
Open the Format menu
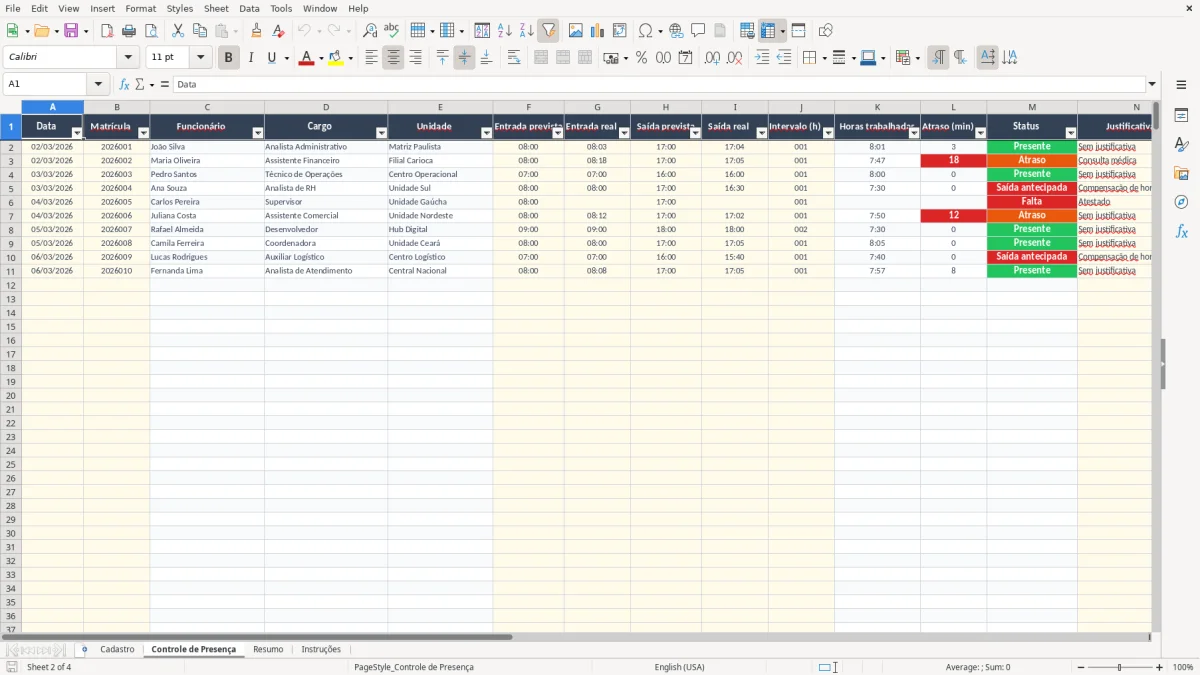[x=141, y=8]
